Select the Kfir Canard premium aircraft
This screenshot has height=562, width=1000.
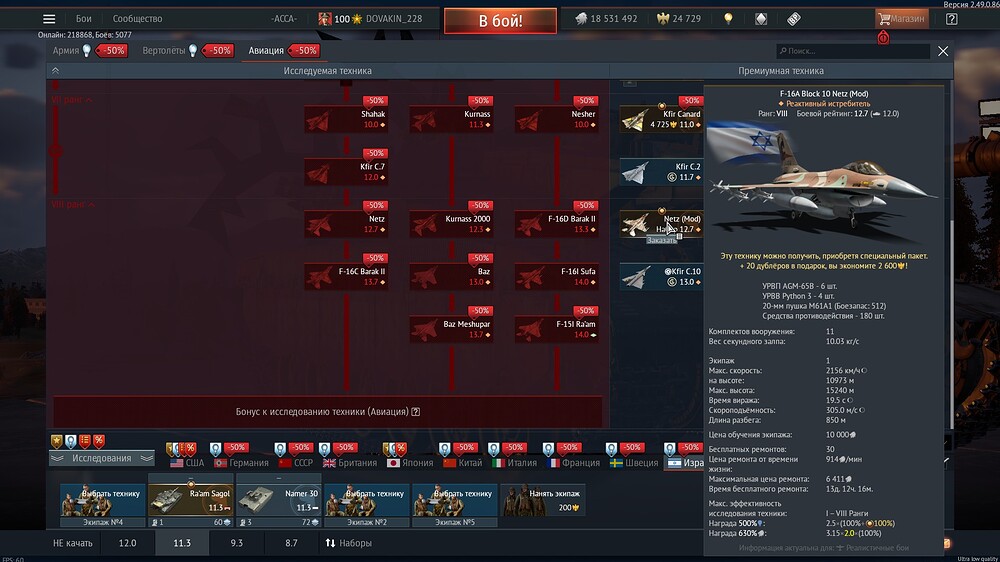[661, 119]
